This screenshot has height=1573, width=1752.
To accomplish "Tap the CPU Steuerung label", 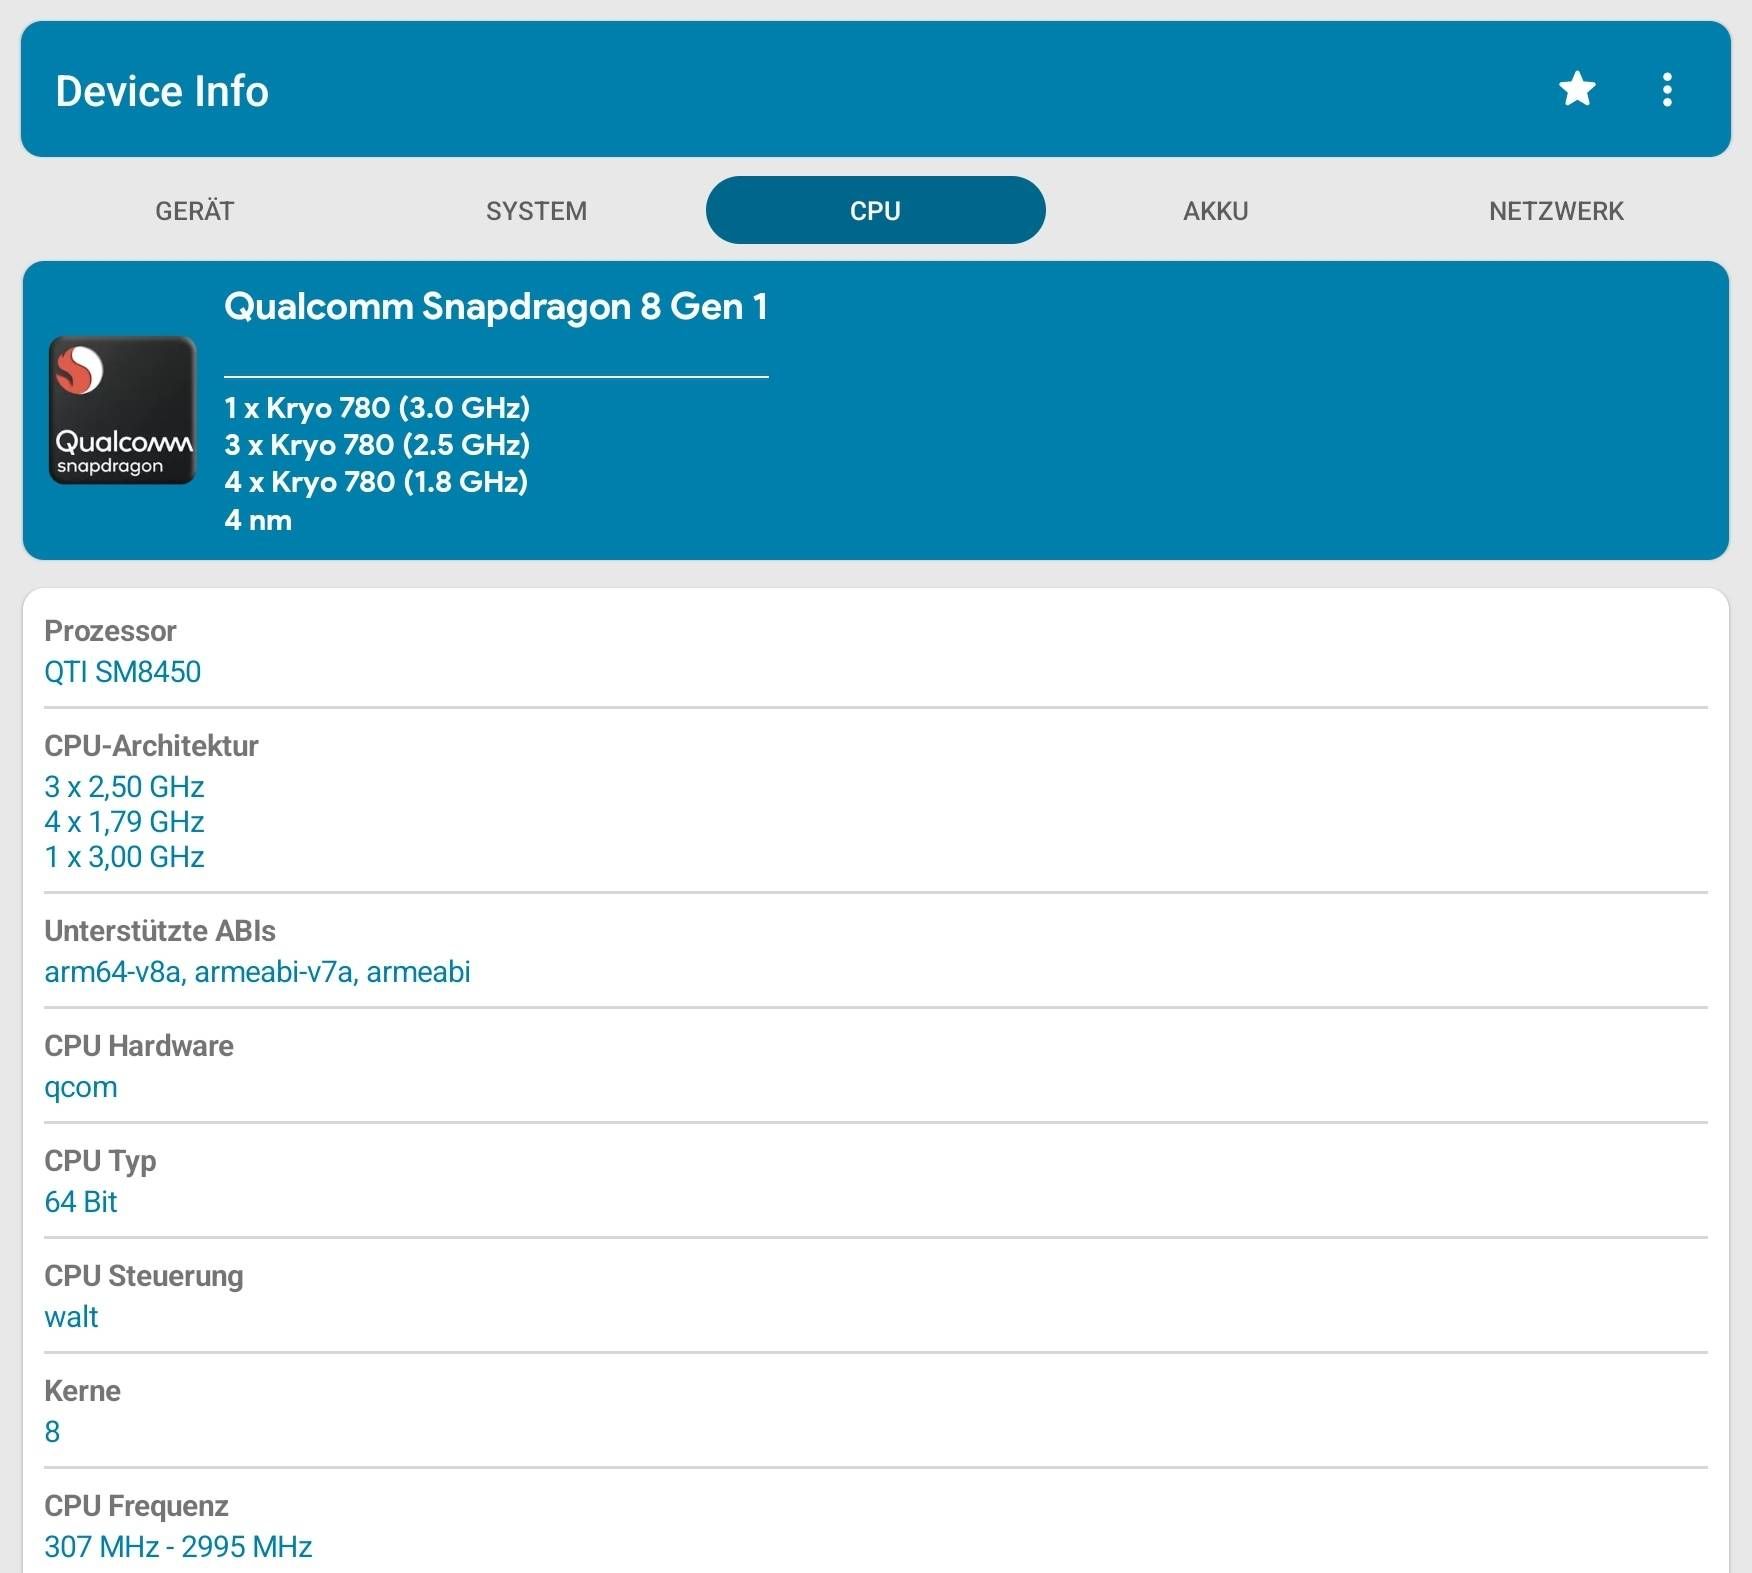I will [x=144, y=1277].
